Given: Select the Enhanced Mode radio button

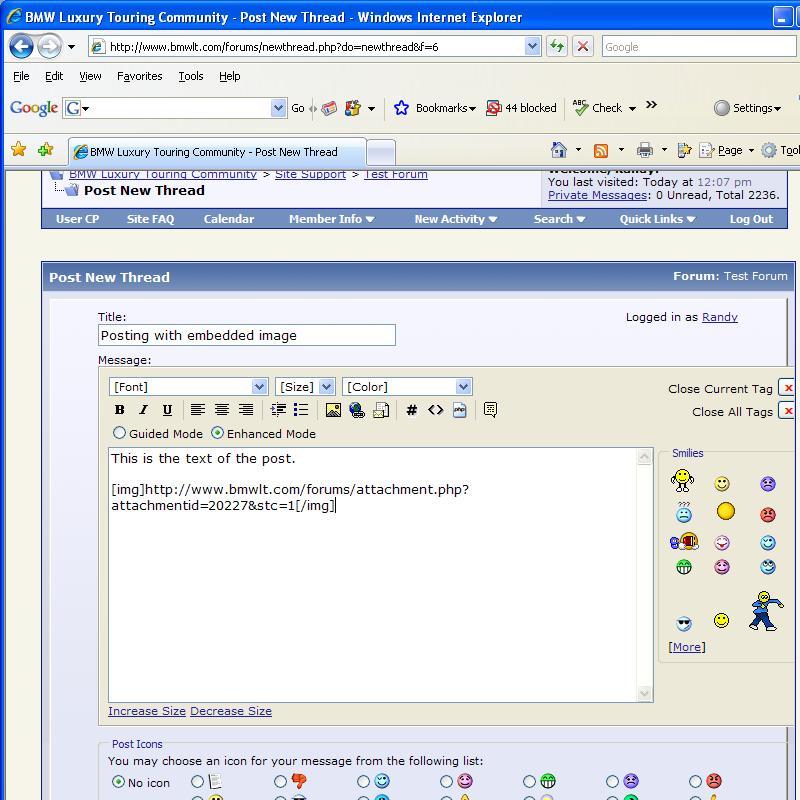Looking at the screenshot, I should (x=217, y=433).
